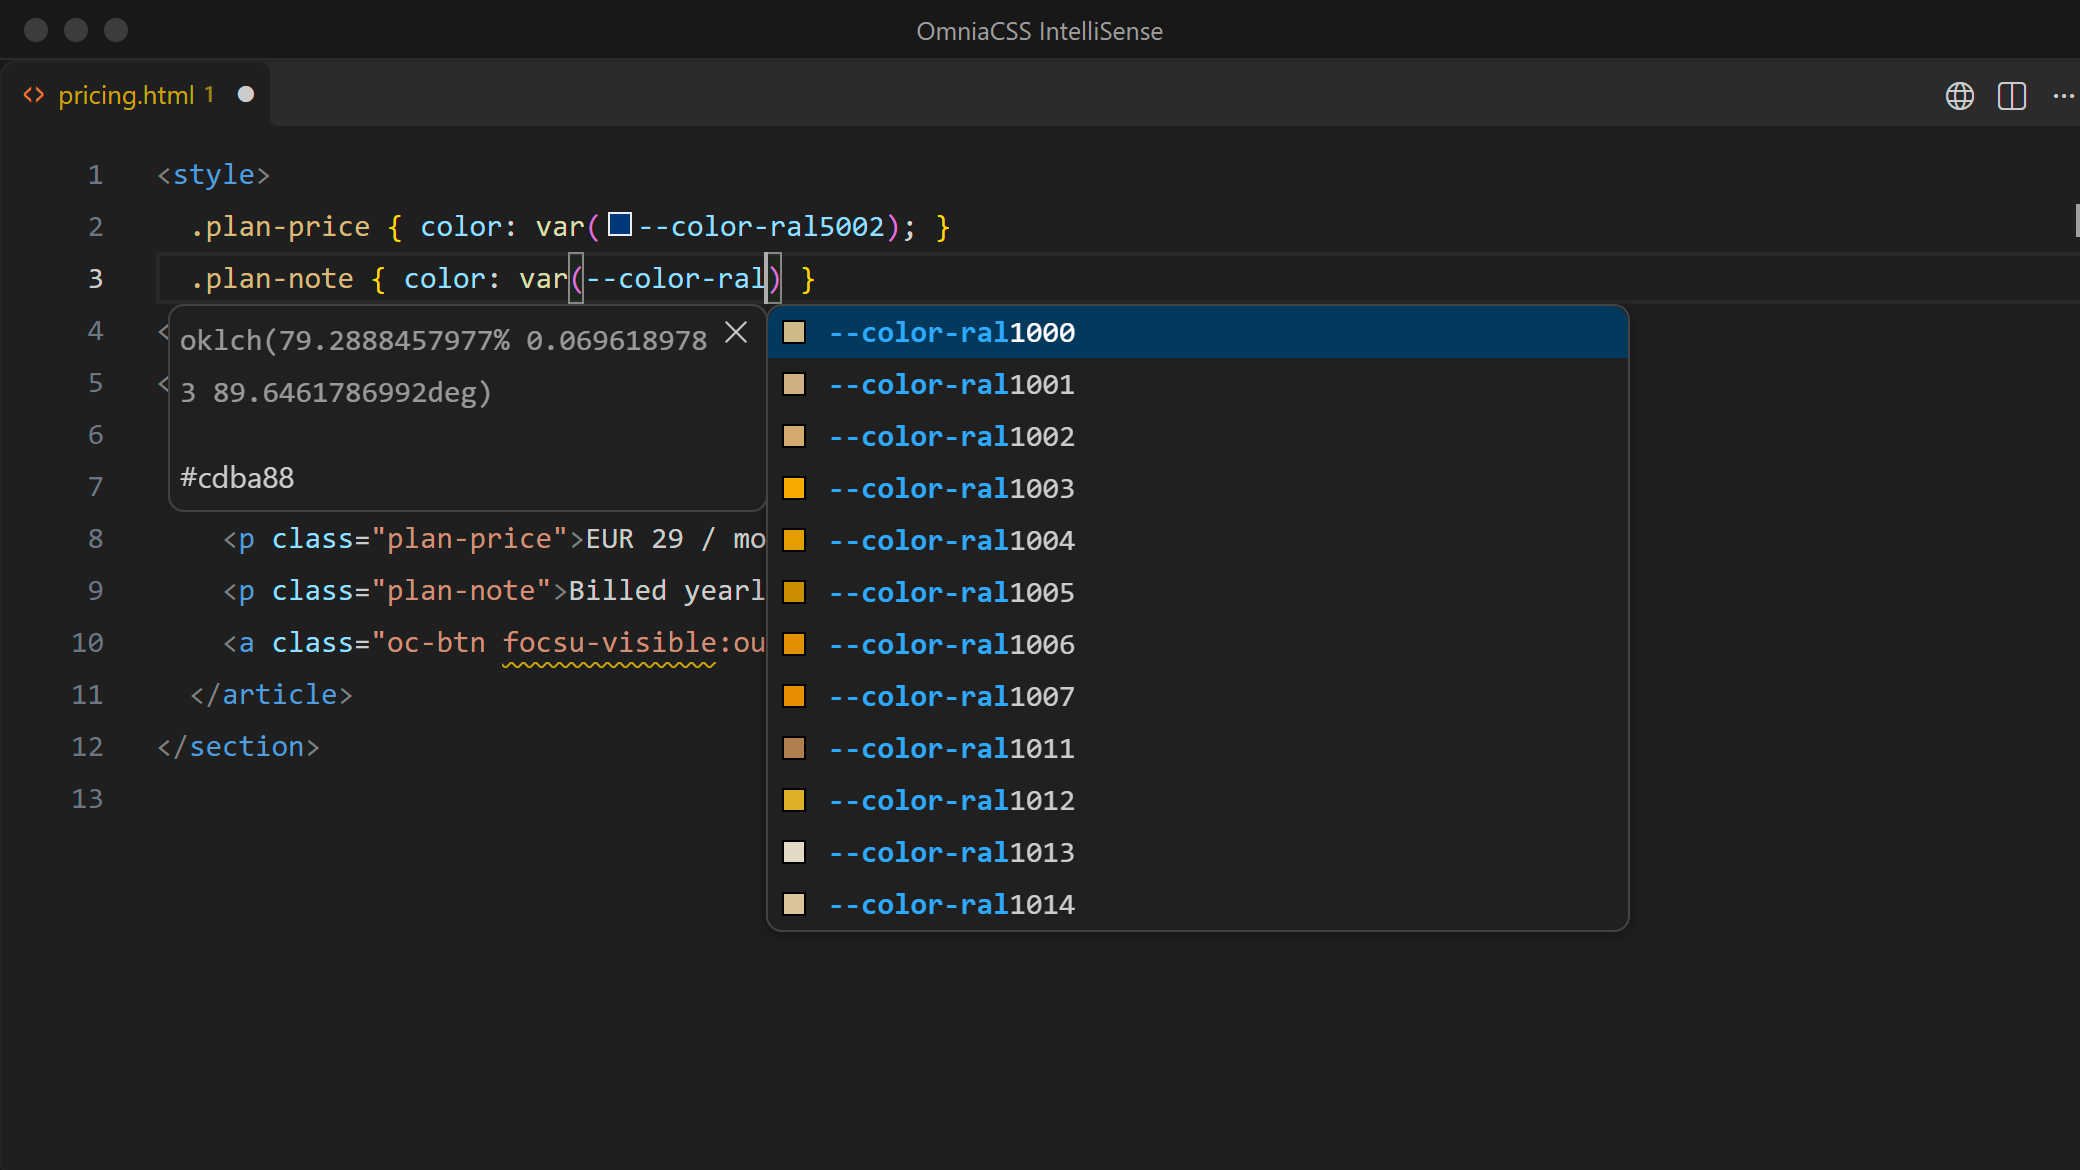Click the .plan-note selector on line 3
This screenshot has width=2080, height=1170.
[x=272, y=279]
